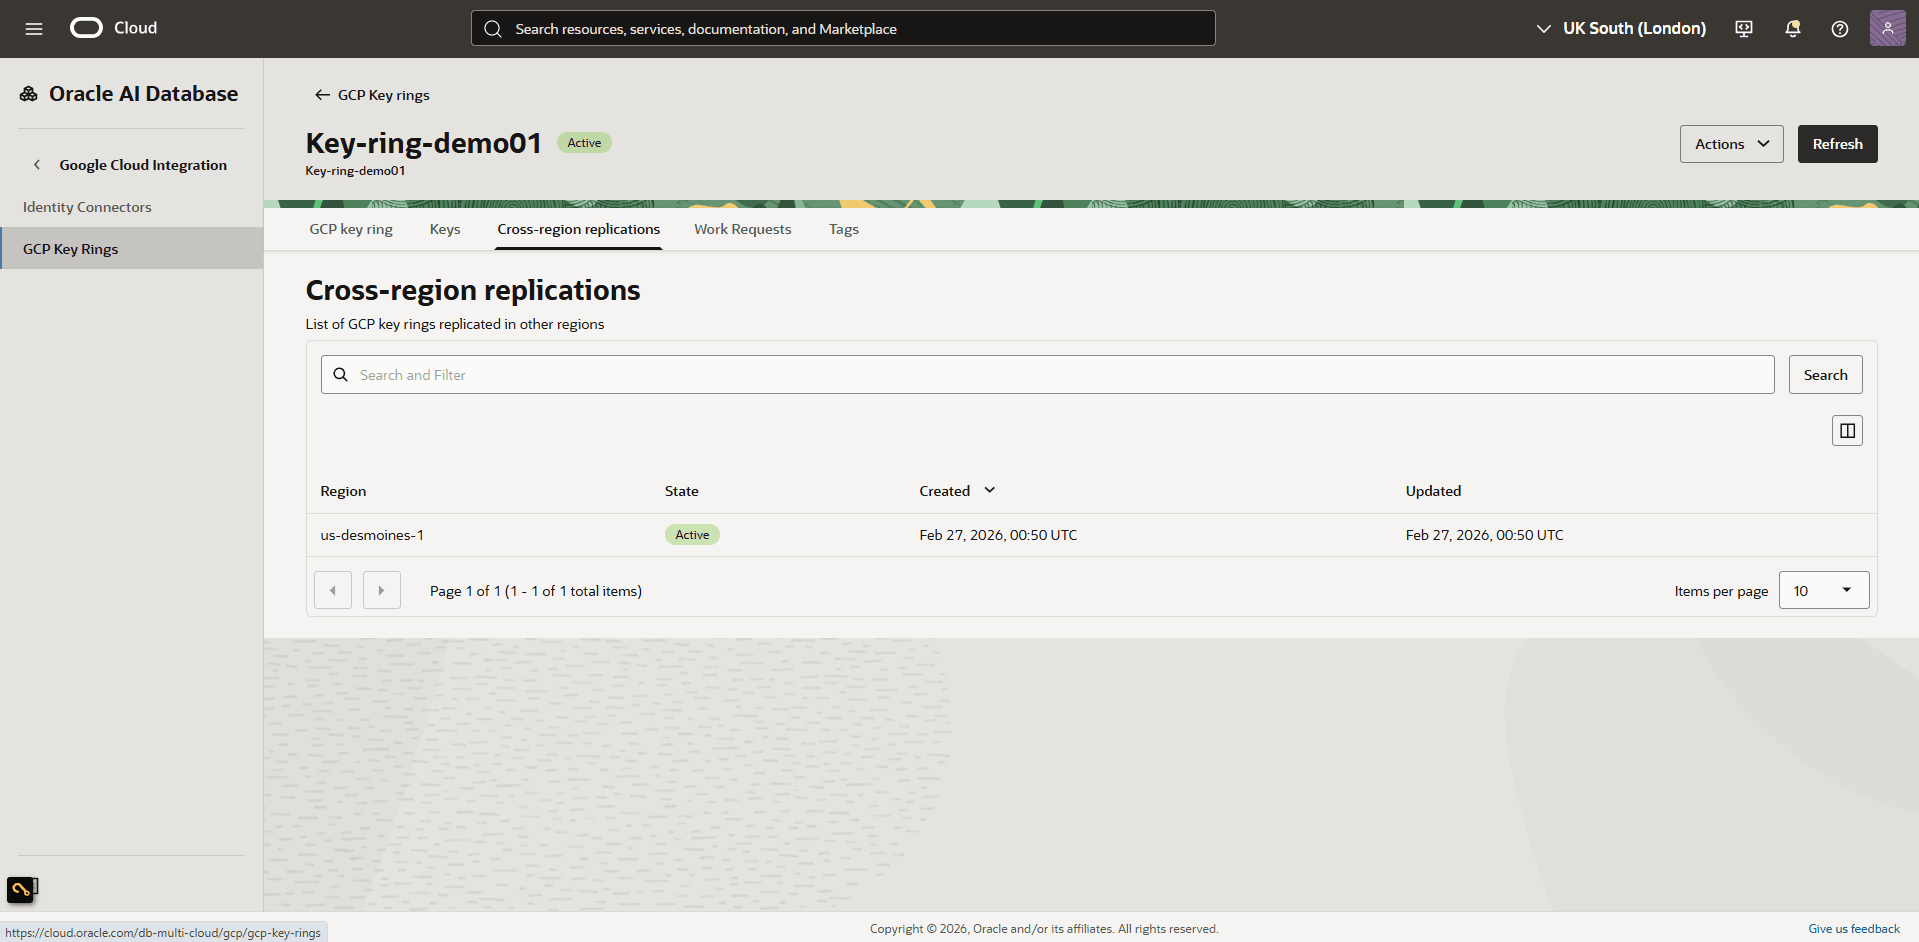The image size is (1919, 942).
Task: Navigate back to GCP Key rings
Action: [371, 94]
